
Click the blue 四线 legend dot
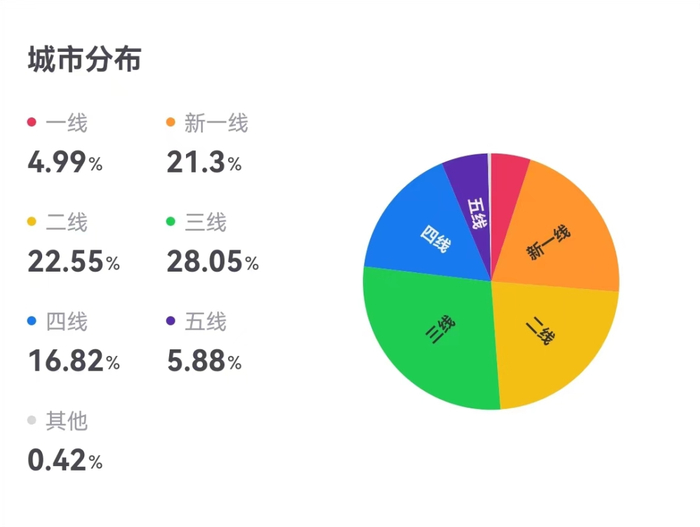[x=32, y=321]
